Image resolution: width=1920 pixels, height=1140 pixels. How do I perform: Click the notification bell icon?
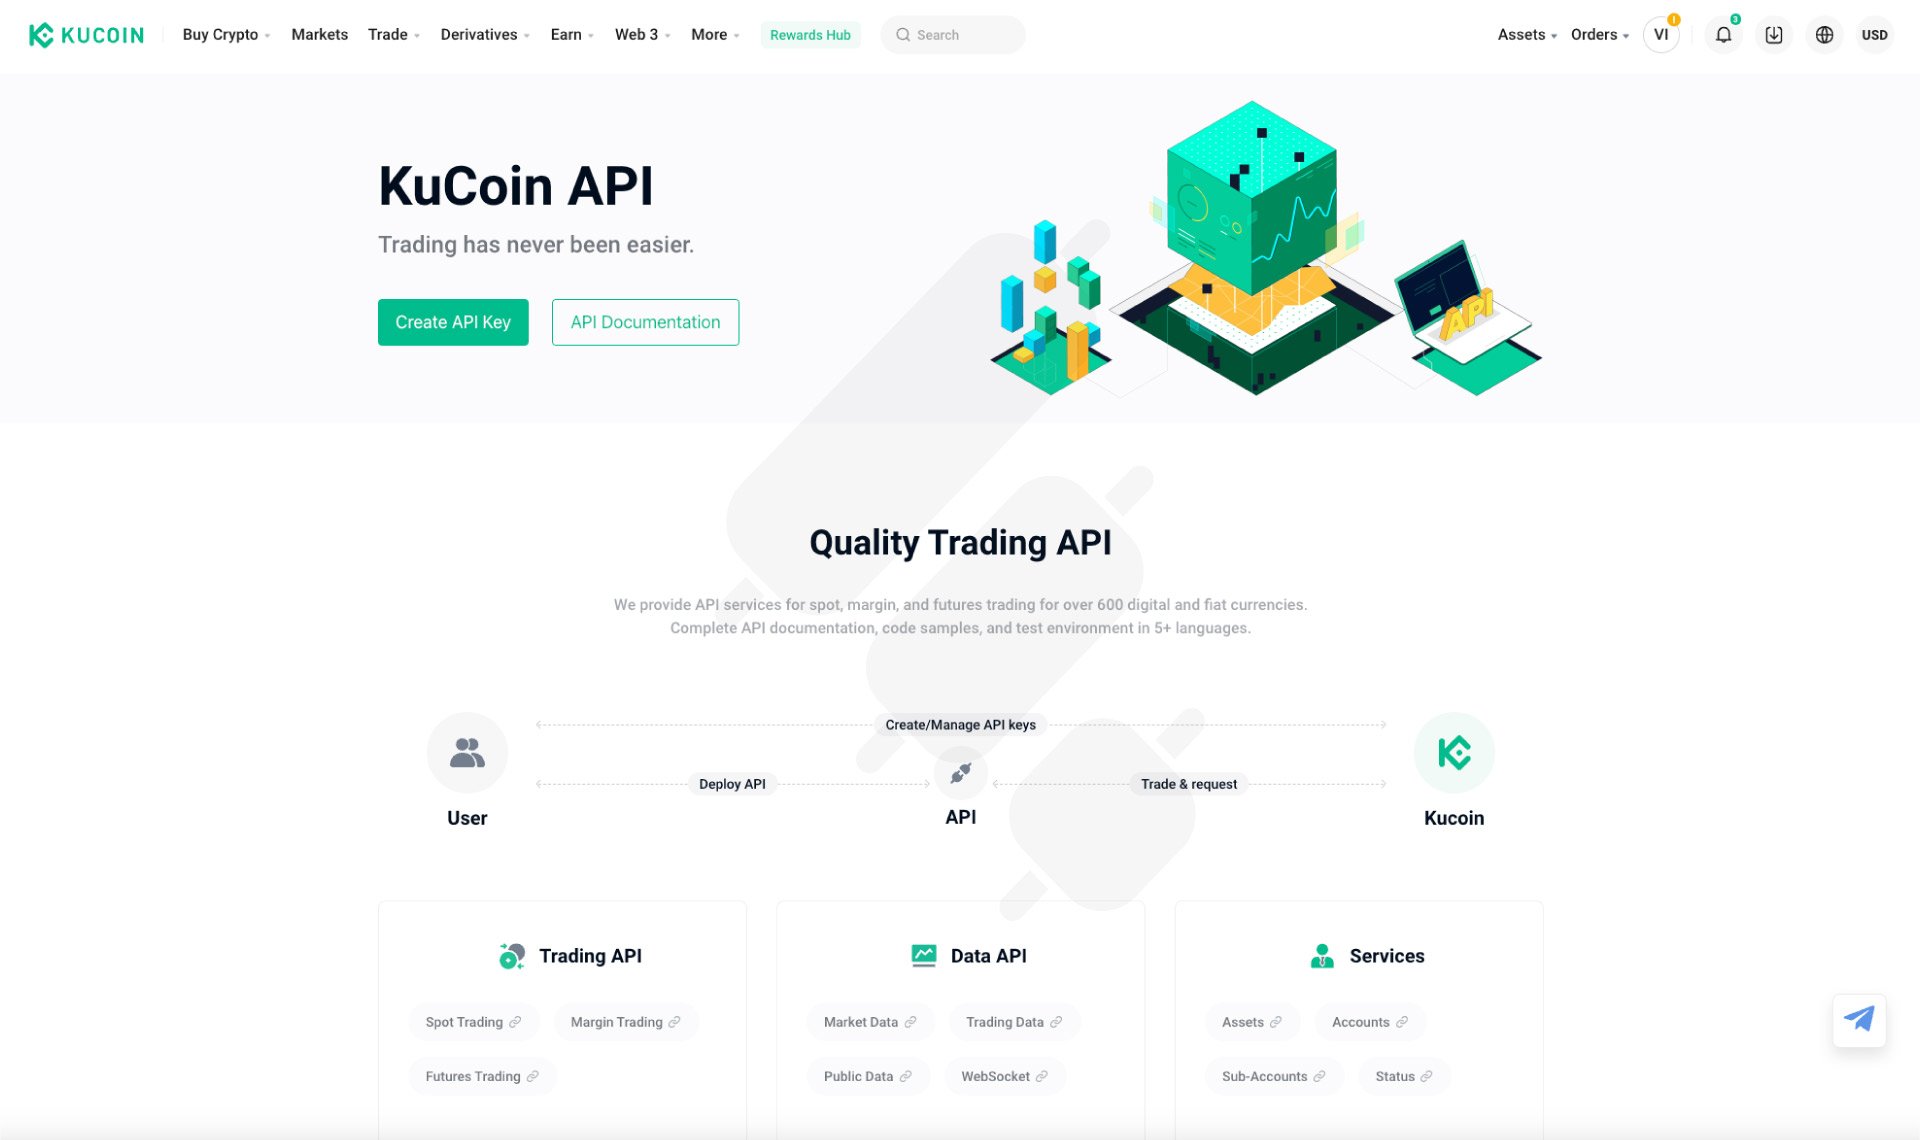pos(1722,34)
